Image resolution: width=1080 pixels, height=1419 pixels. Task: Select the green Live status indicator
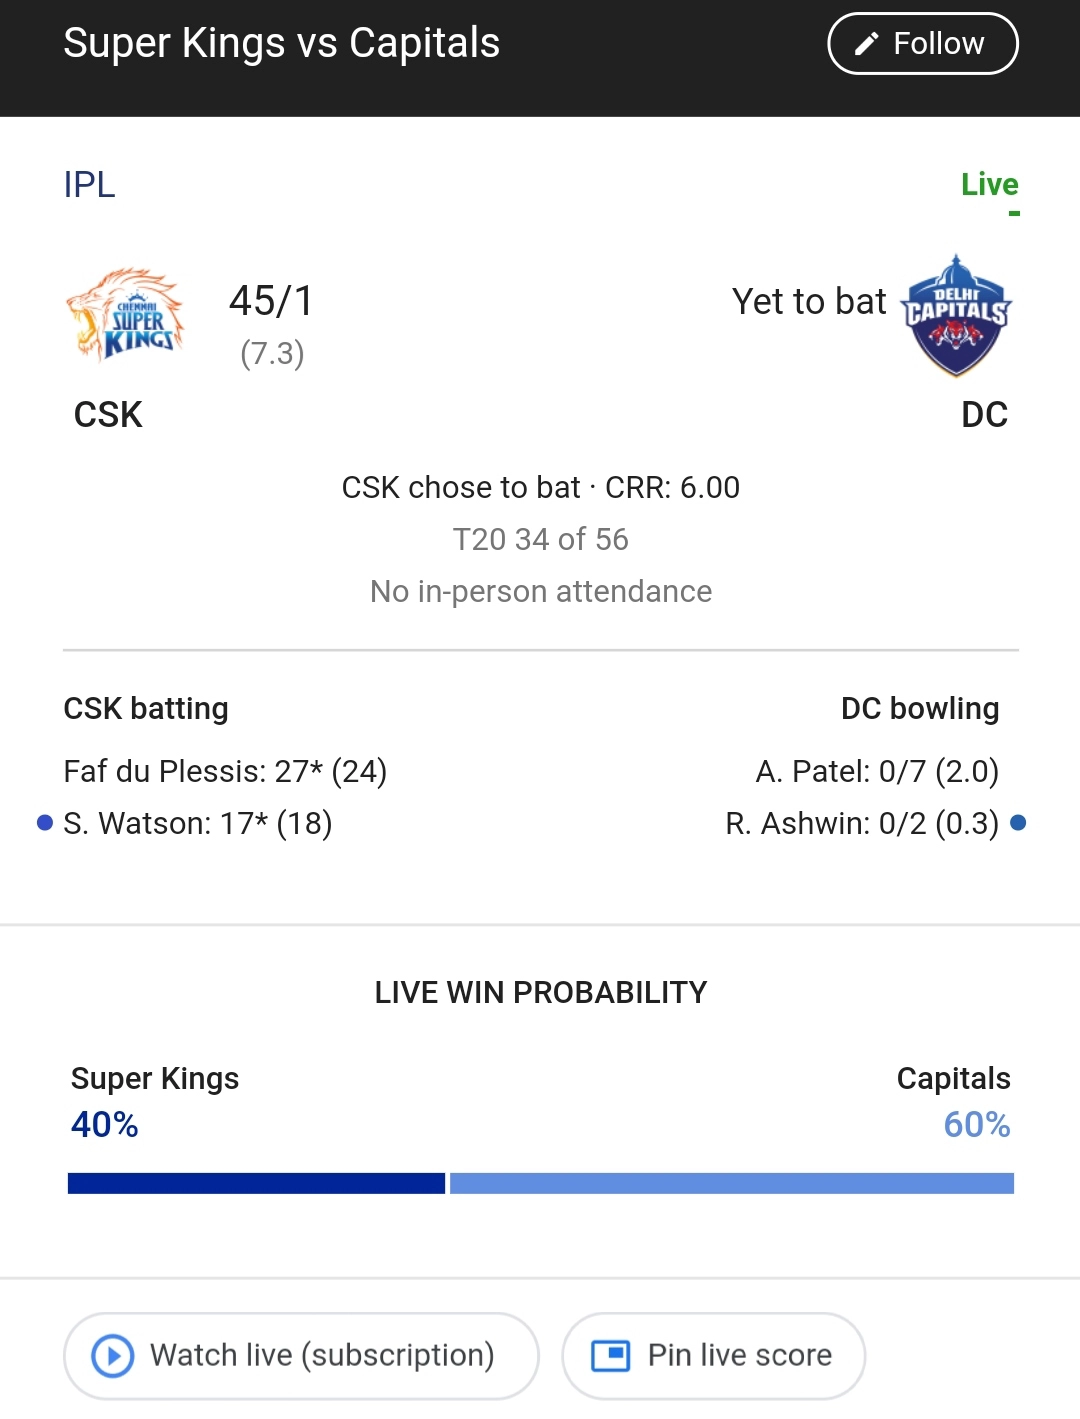click(x=989, y=185)
